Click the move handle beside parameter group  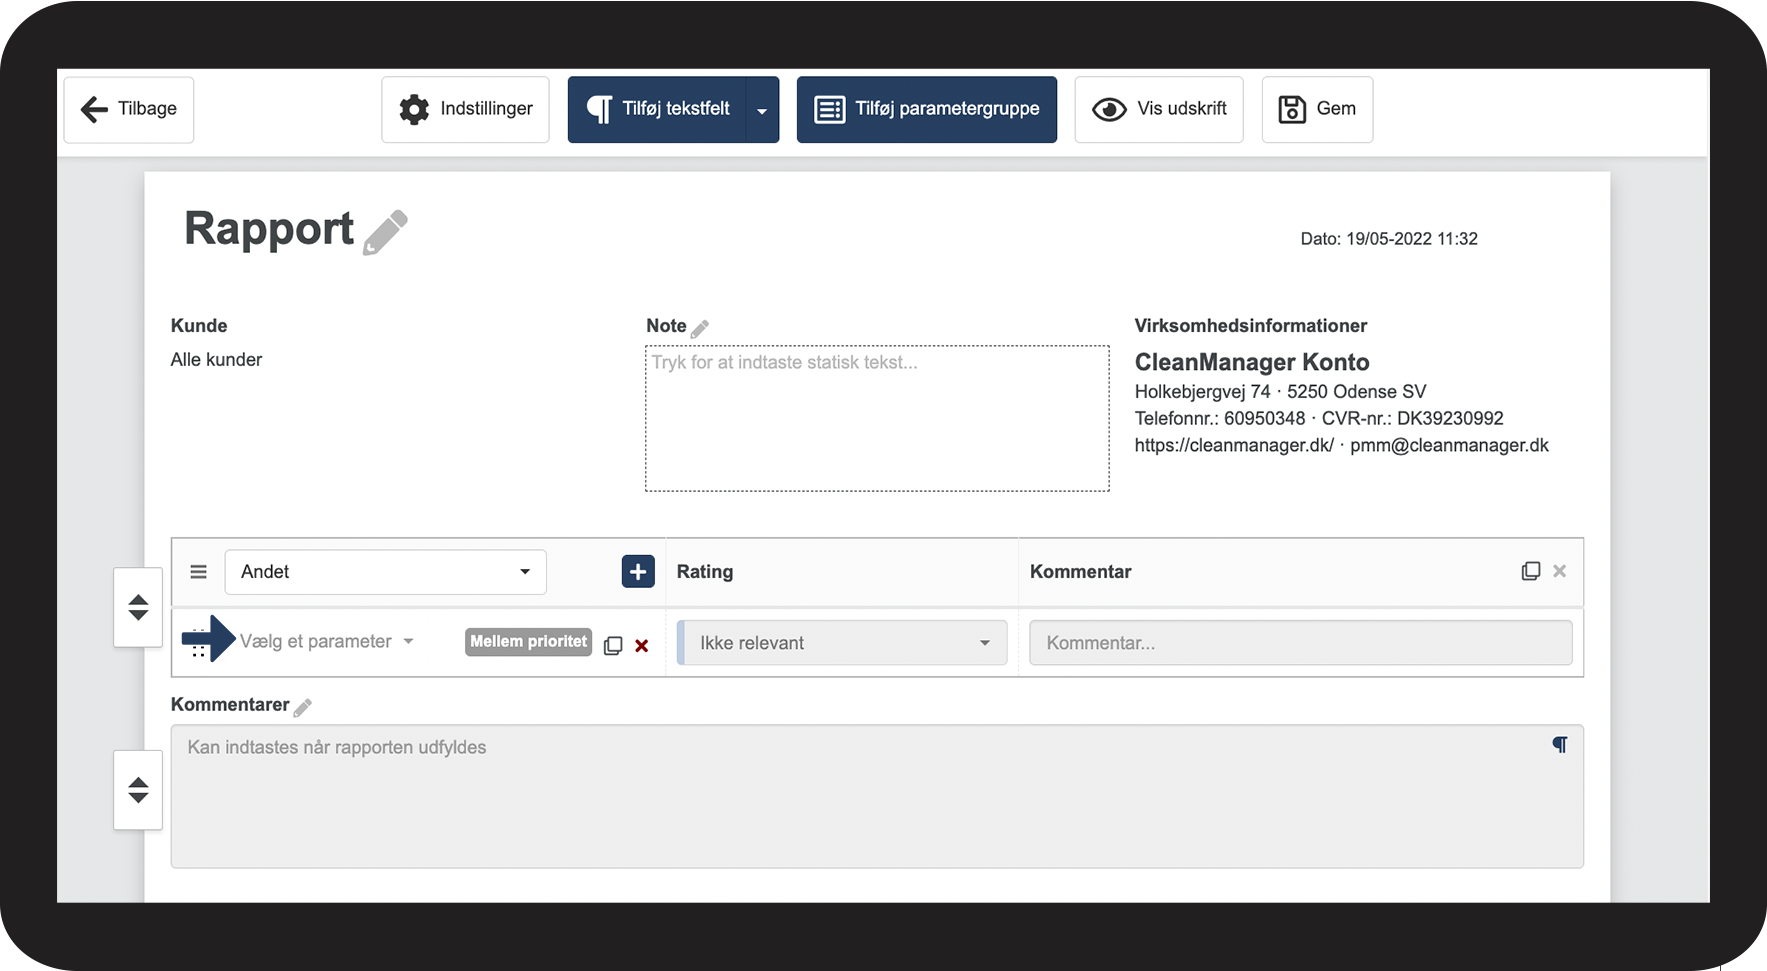[x=138, y=607]
